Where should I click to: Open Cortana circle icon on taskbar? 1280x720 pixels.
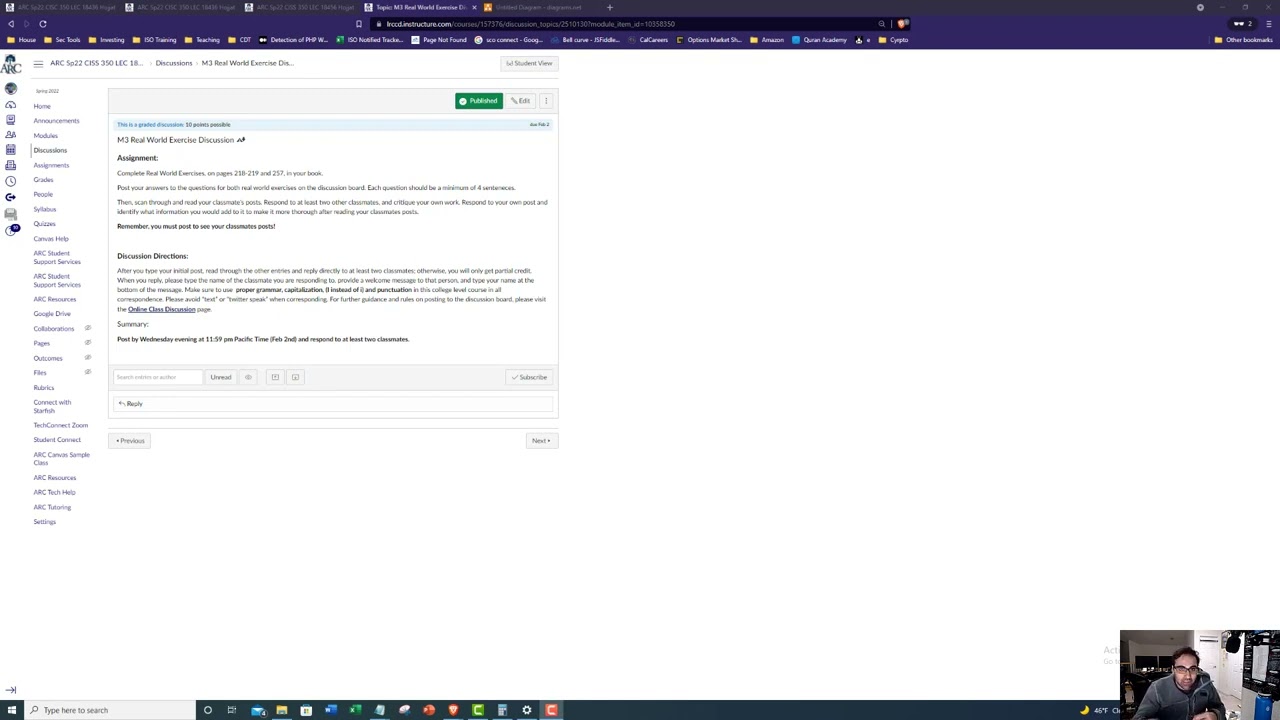pos(208,710)
